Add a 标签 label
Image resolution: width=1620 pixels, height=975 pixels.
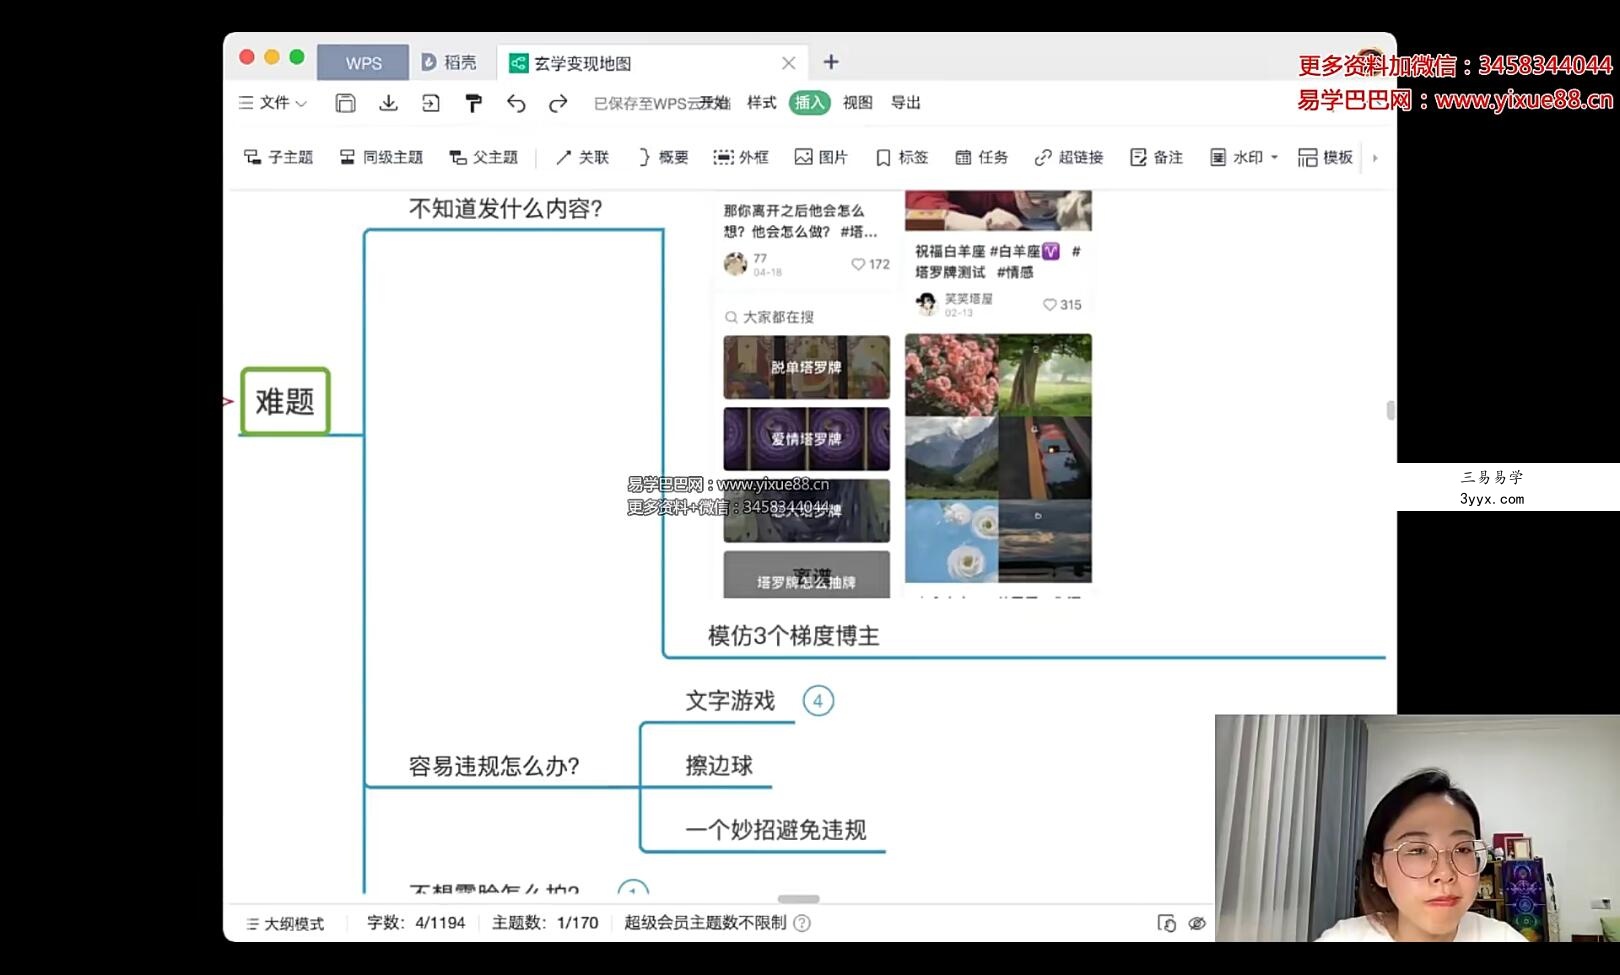(x=902, y=157)
